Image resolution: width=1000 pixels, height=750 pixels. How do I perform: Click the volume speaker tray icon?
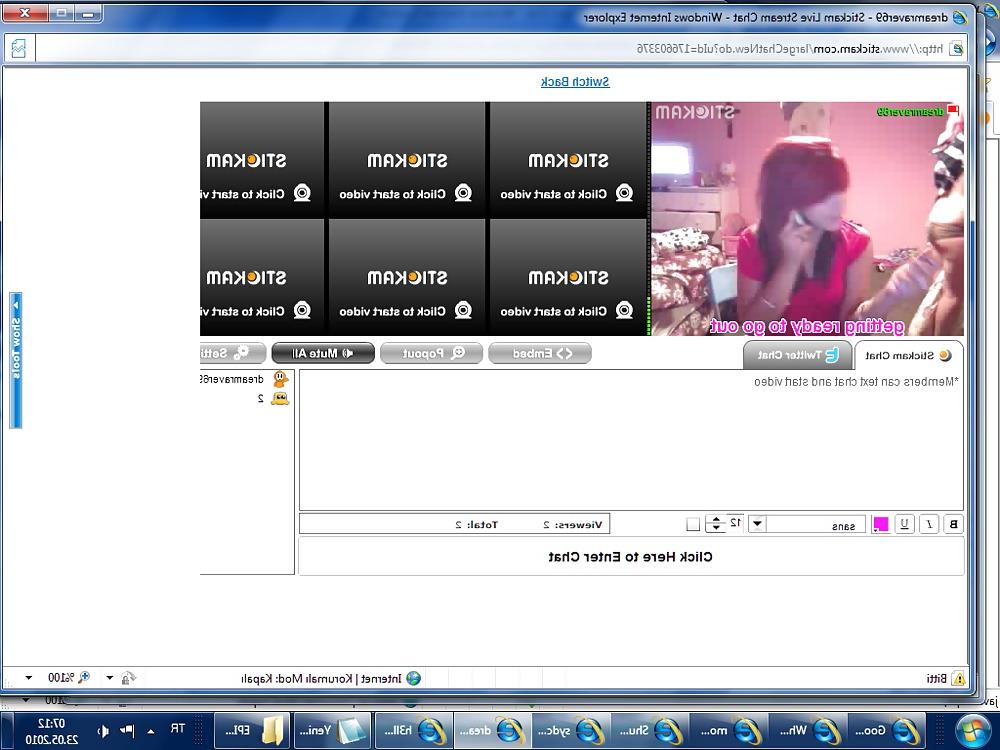[x=103, y=730]
